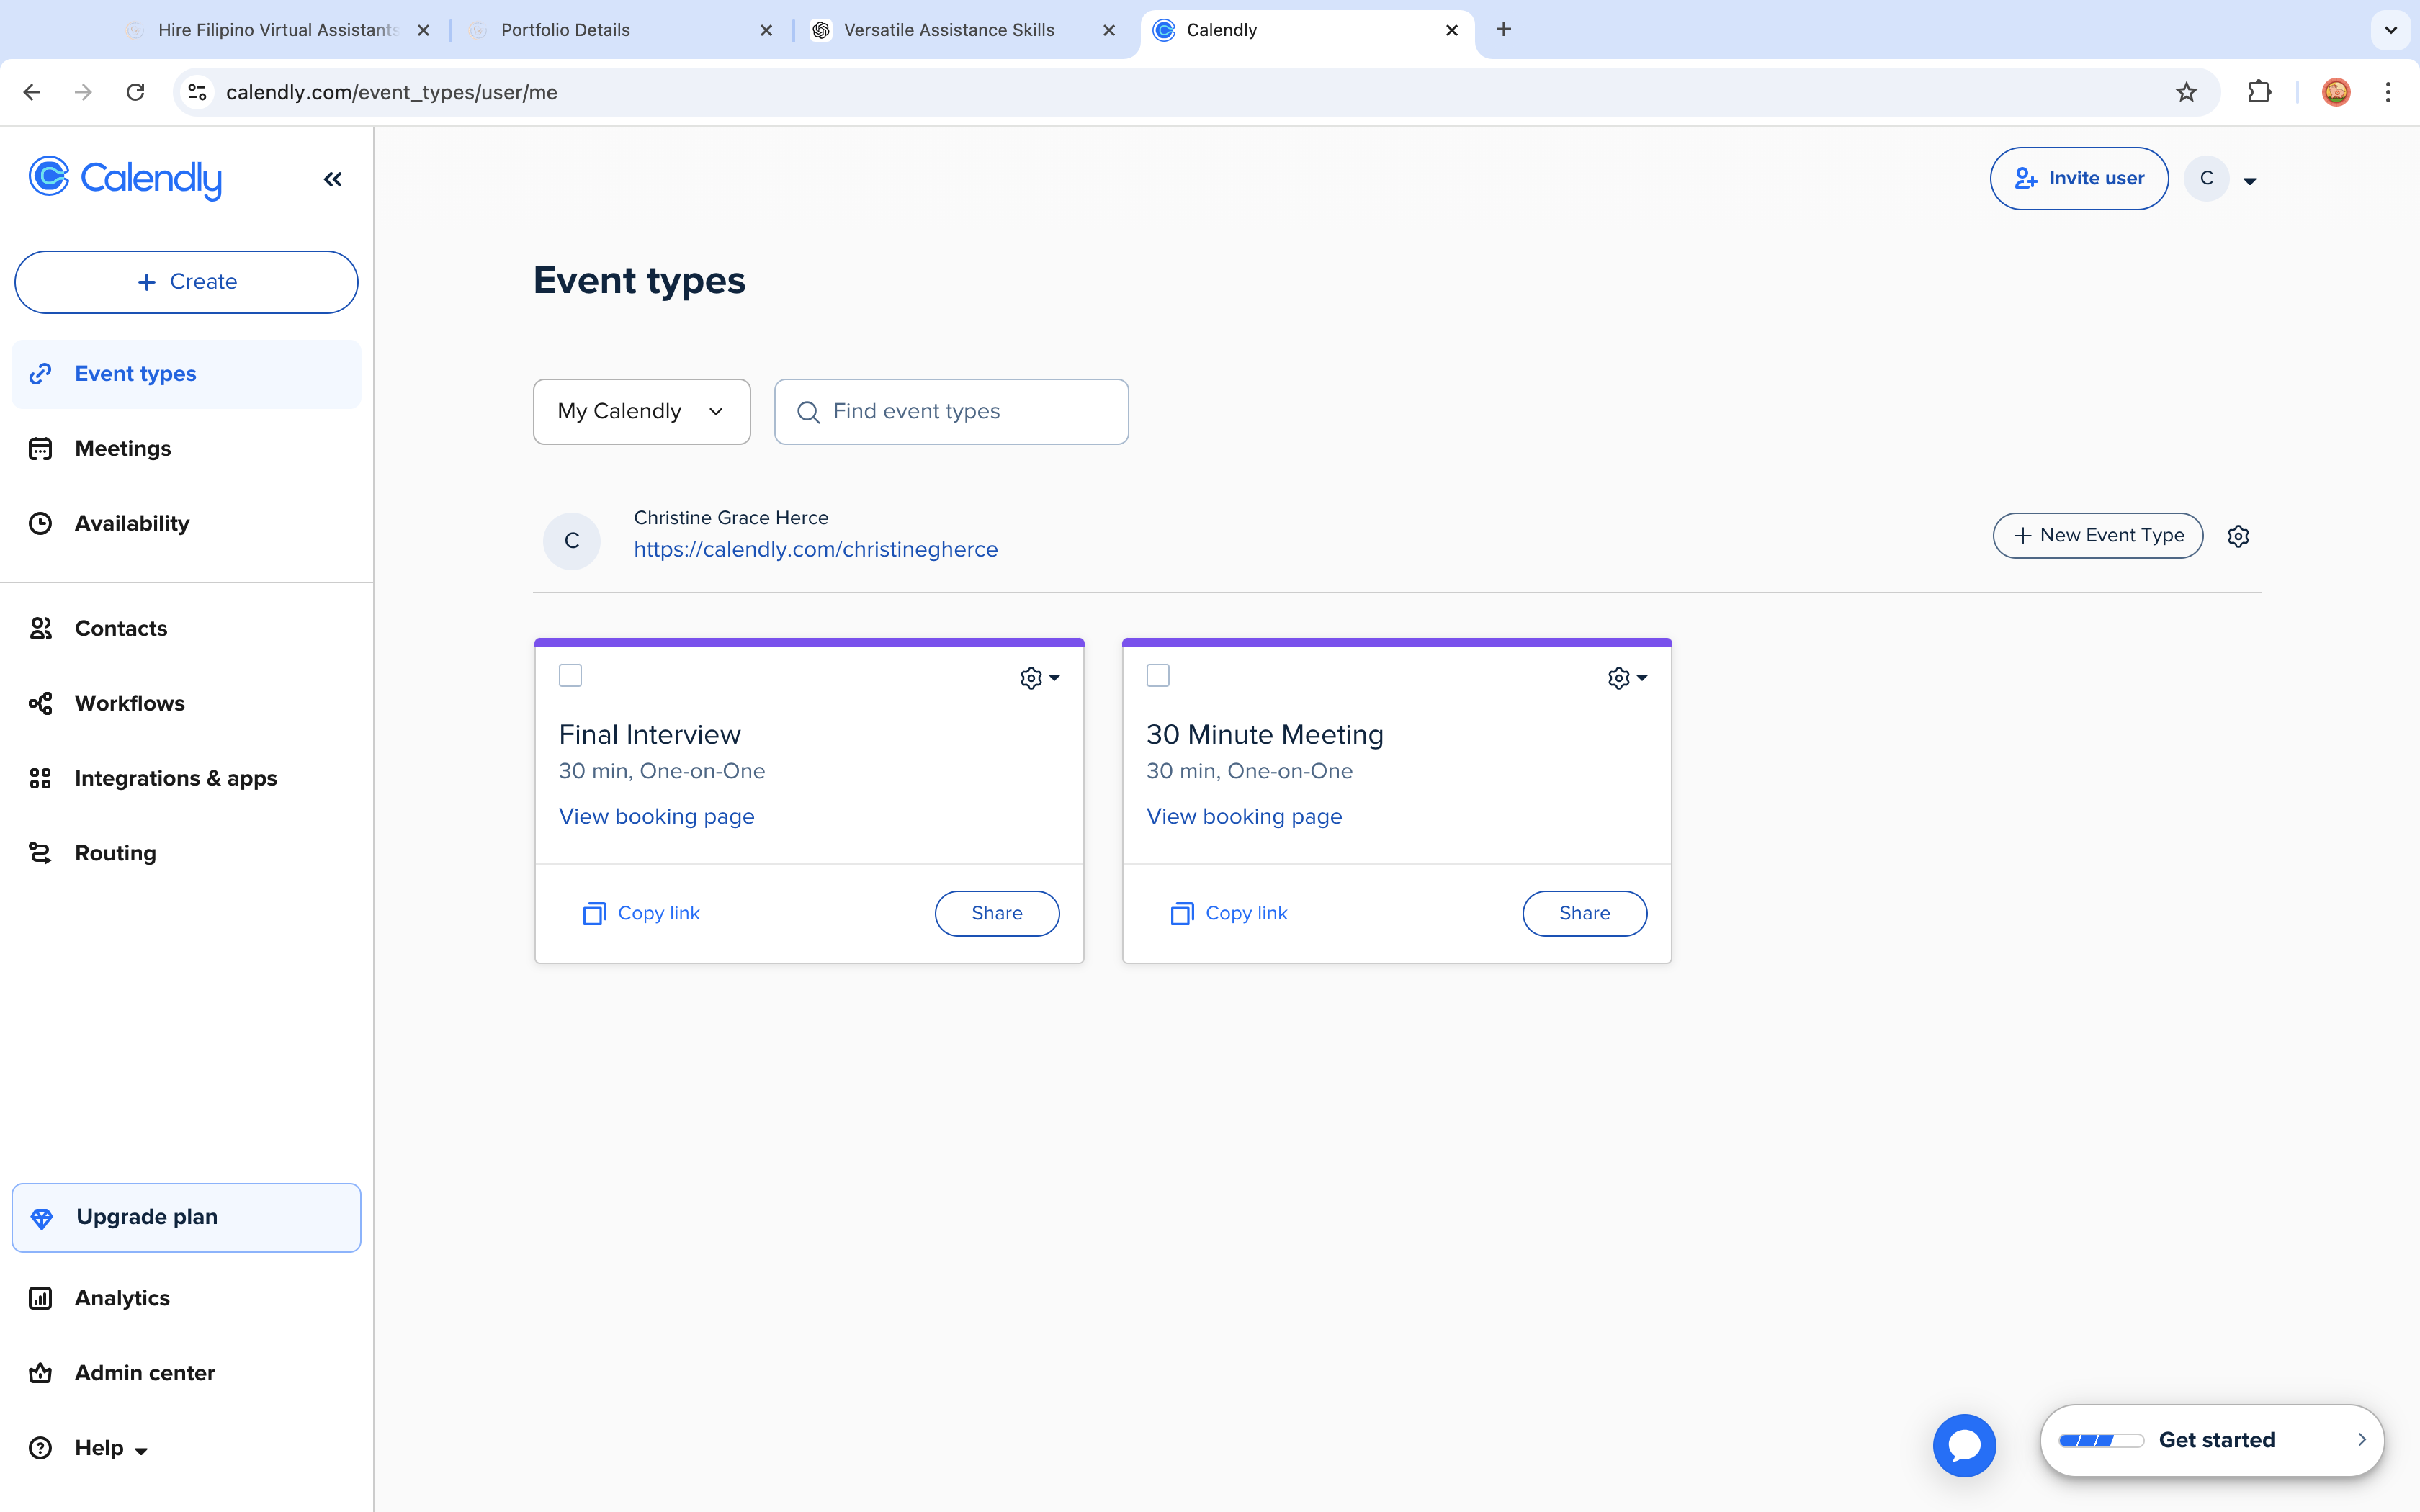Image resolution: width=2420 pixels, height=1512 pixels.
Task: Click the gear icon beside New Event Type
Action: point(2238,536)
